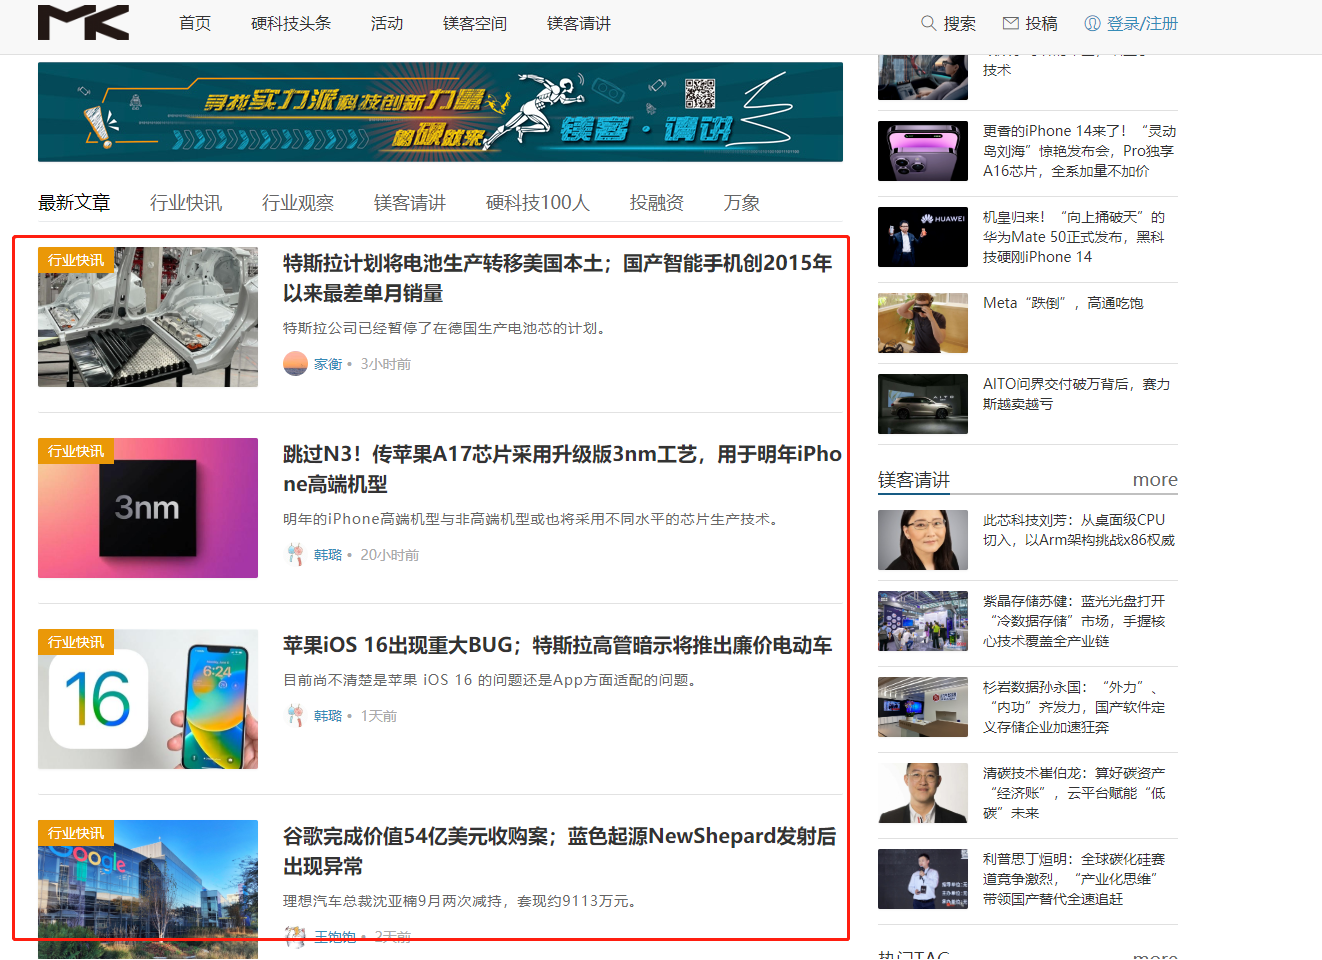1322x960 pixels.
Task: Switch to the 镁客请讲 article tab
Action: point(410,203)
